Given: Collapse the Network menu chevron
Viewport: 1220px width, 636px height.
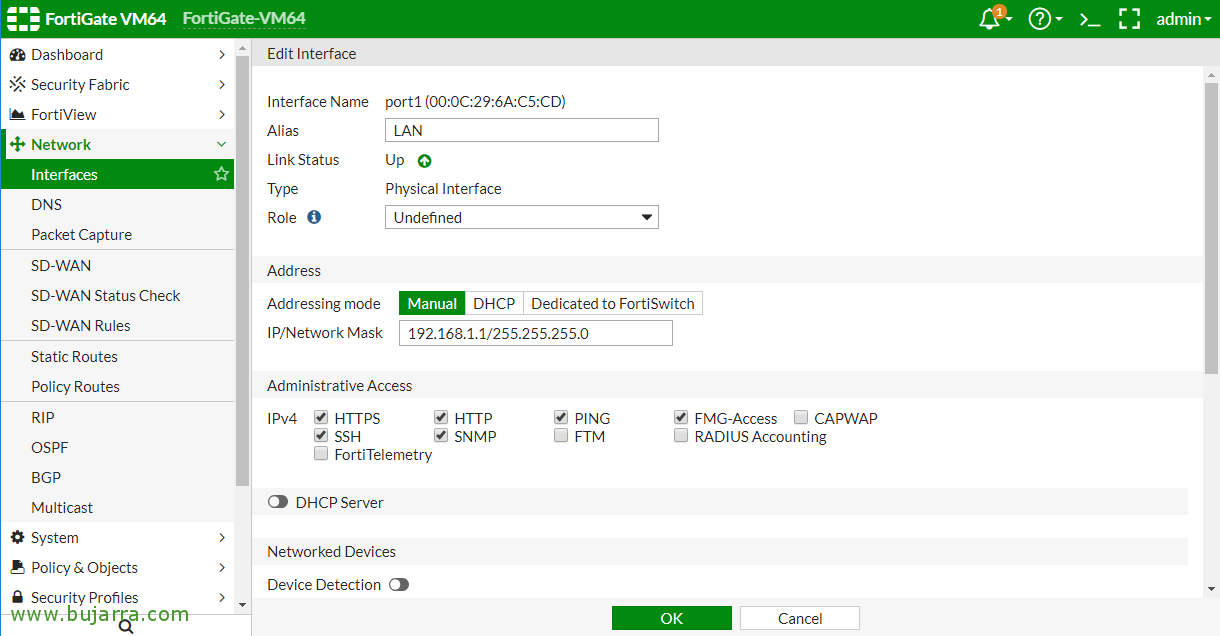Looking at the screenshot, I should (x=222, y=145).
